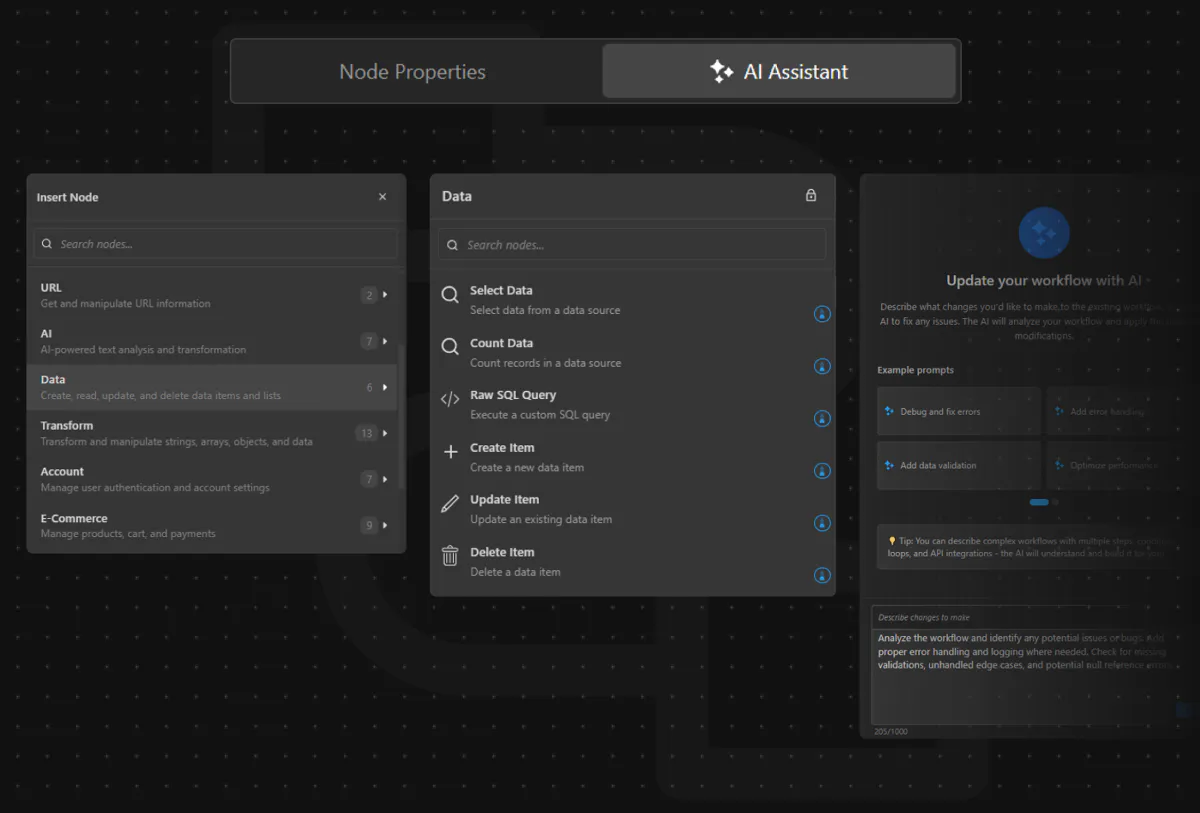1200x813 pixels.
Task: Click the Insert Node search field
Action: pos(216,244)
